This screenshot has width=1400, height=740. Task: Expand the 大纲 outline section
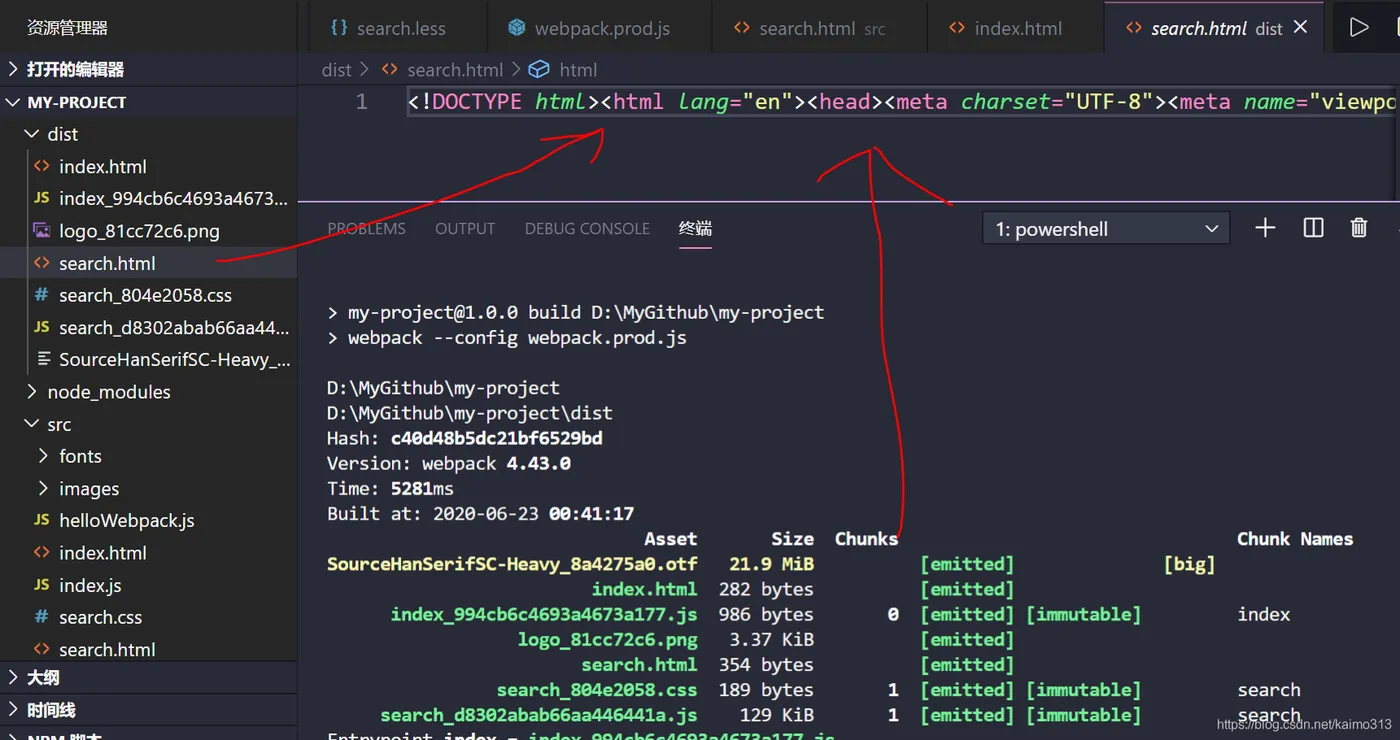(x=148, y=677)
